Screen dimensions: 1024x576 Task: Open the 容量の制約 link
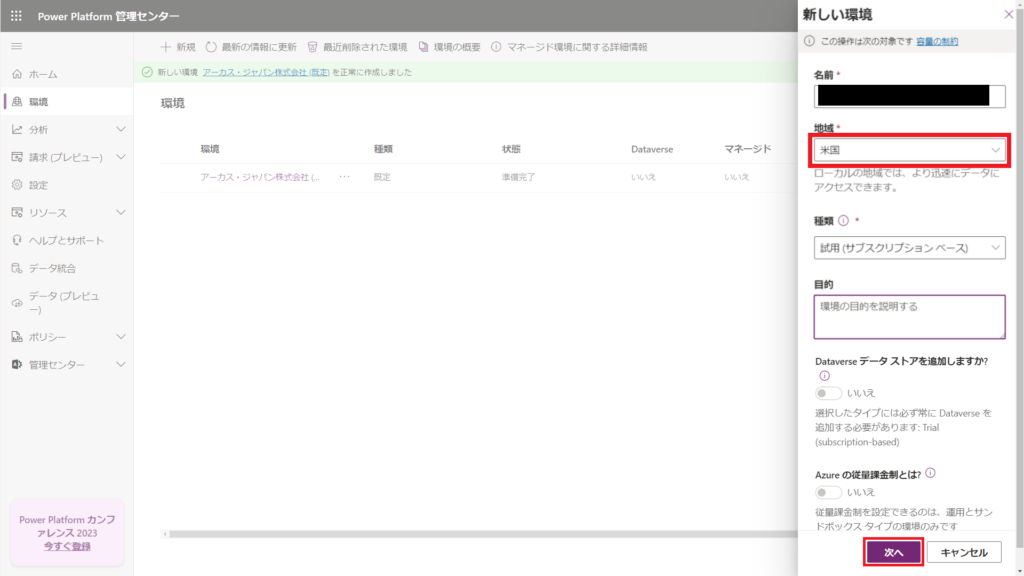(937, 41)
